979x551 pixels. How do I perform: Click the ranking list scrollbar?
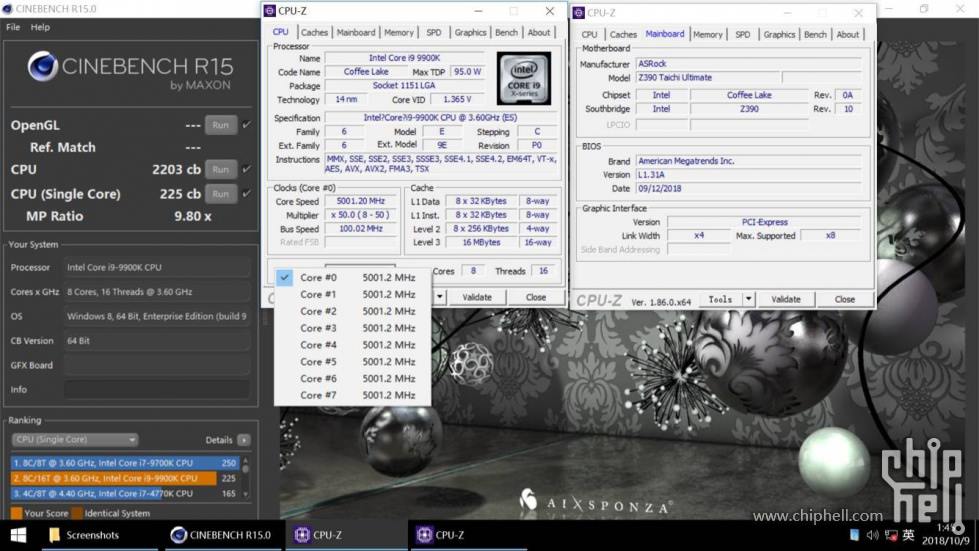(x=245, y=478)
